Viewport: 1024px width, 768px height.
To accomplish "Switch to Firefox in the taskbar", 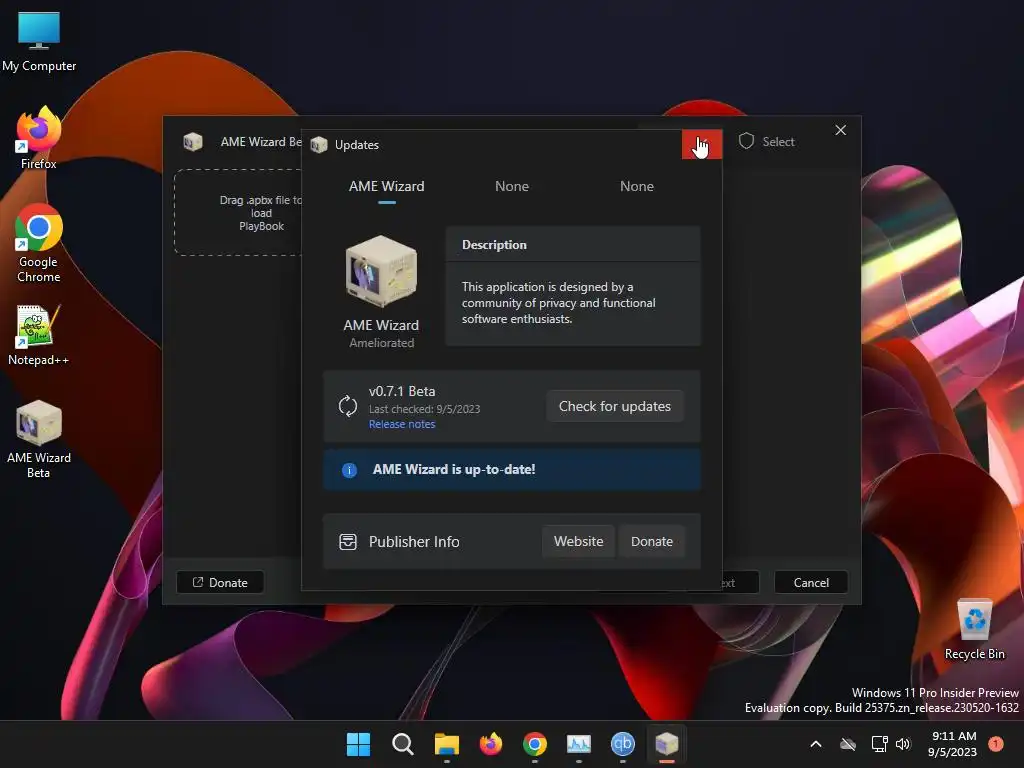I will point(490,744).
